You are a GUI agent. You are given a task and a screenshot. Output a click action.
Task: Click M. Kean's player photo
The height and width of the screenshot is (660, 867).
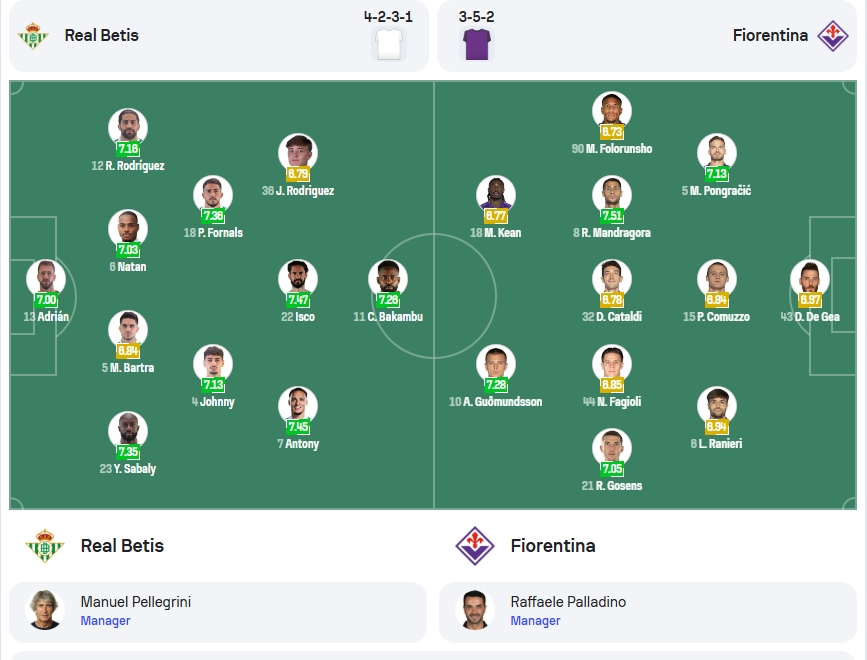(496, 195)
